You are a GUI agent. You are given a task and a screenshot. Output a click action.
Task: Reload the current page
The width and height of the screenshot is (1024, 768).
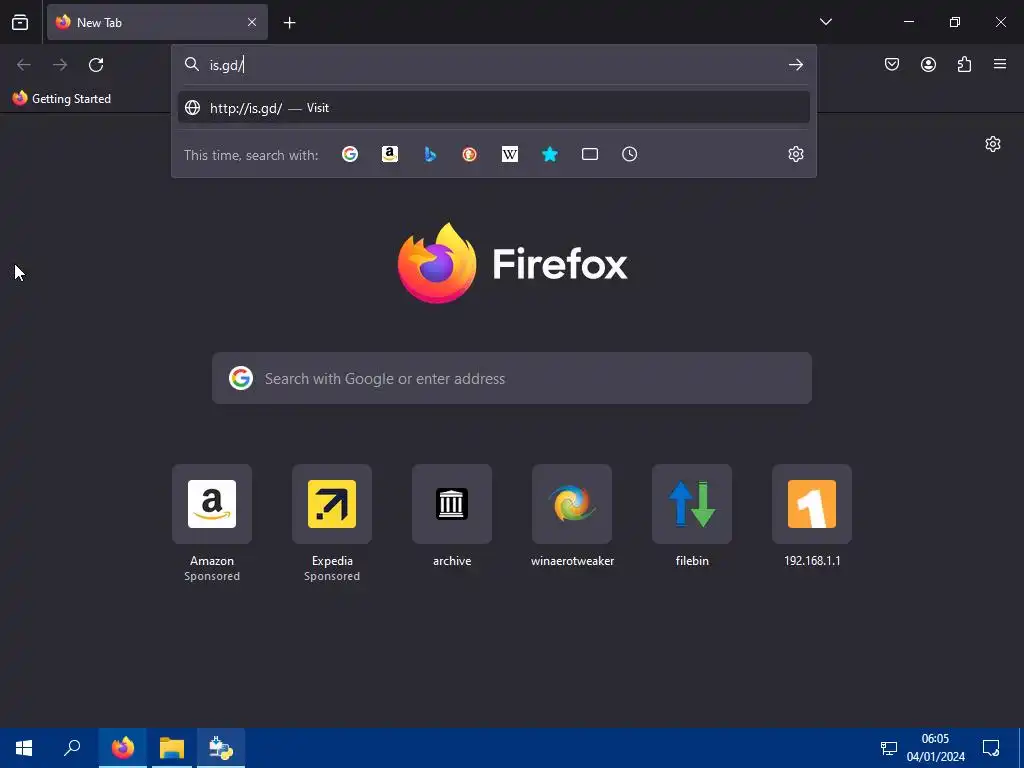96,65
